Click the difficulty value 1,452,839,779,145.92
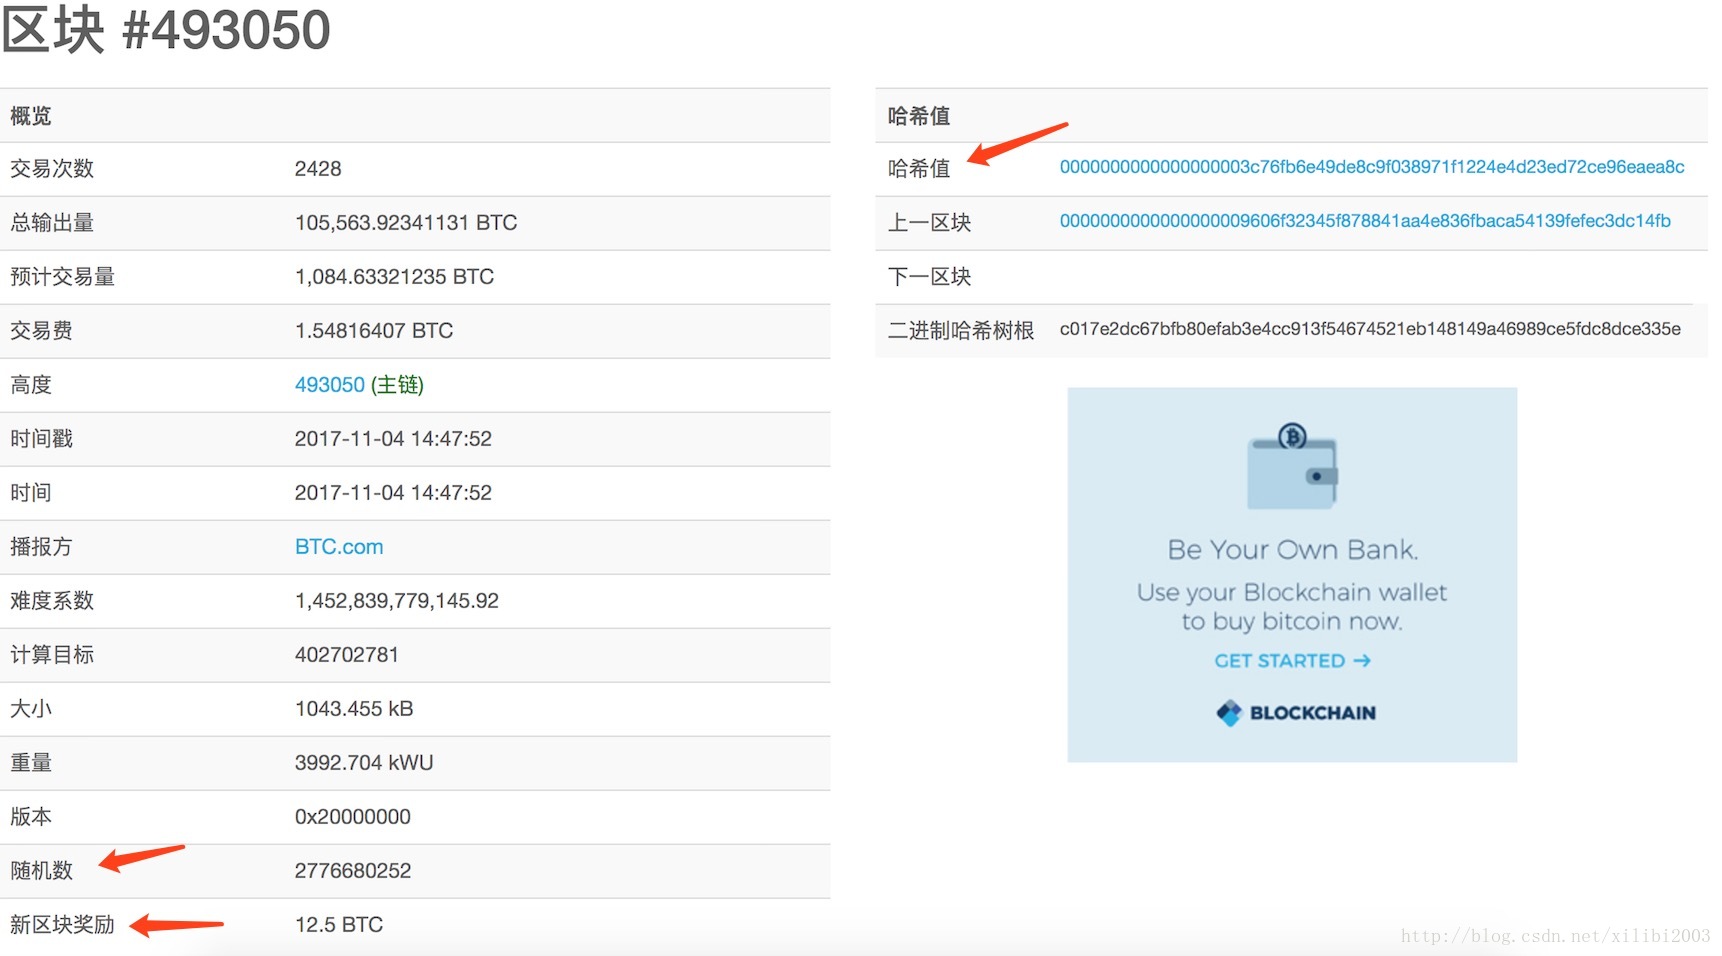This screenshot has width=1722, height=956. (x=396, y=601)
